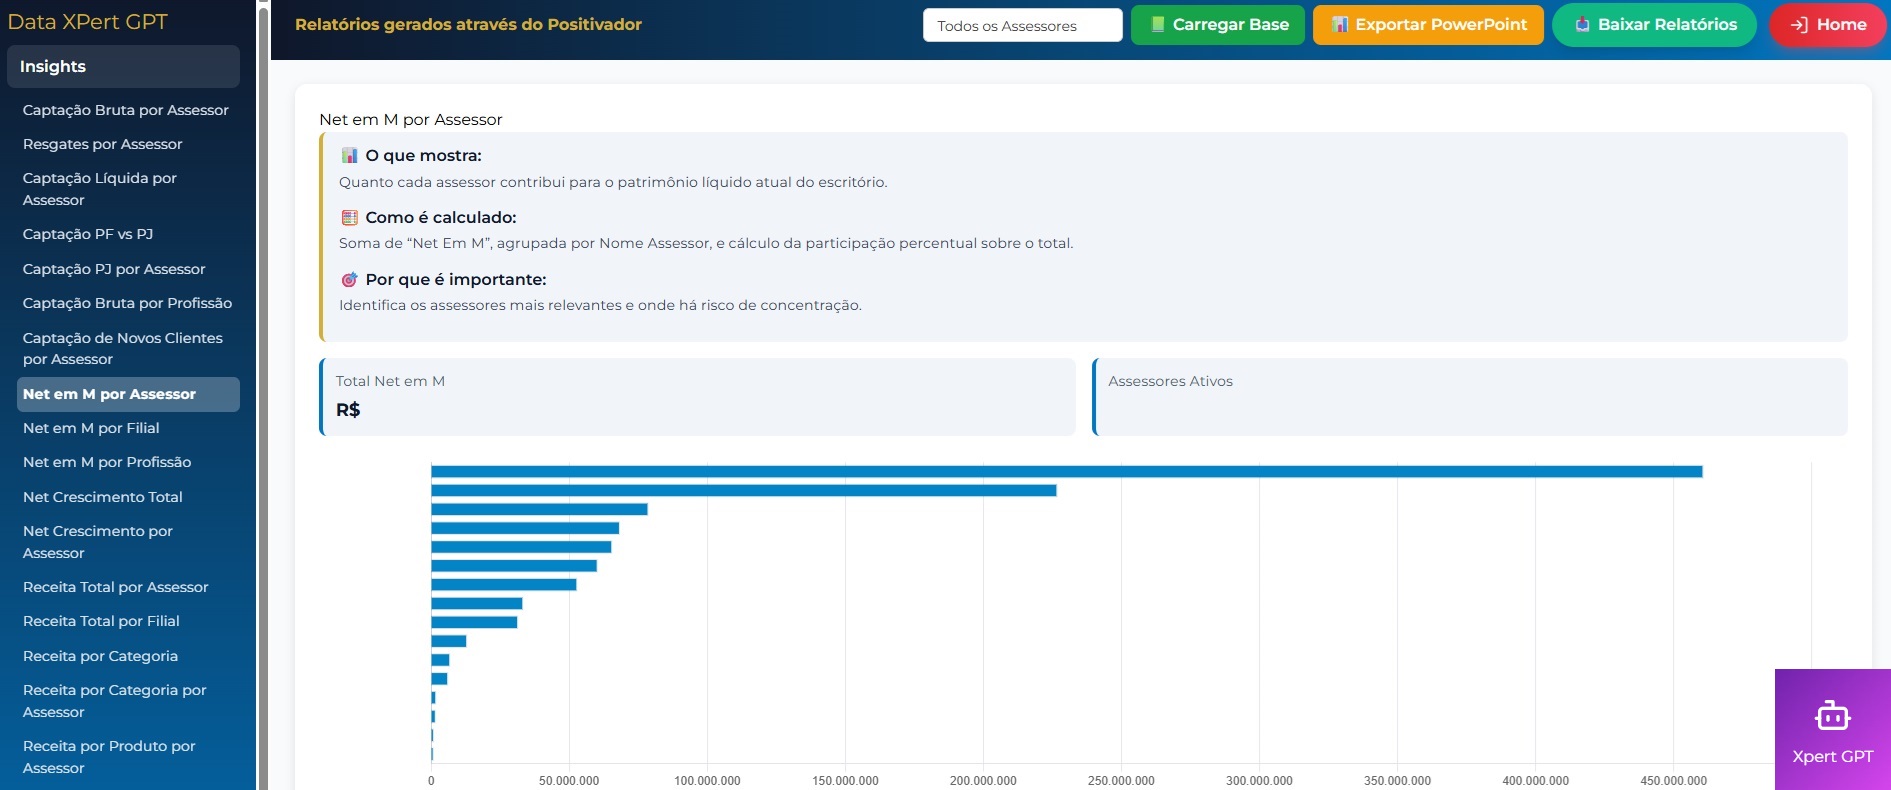This screenshot has width=1891, height=790.
Task: Select 'Net Crescimento Total' in sidebar
Action: pyautogui.click(x=102, y=497)
